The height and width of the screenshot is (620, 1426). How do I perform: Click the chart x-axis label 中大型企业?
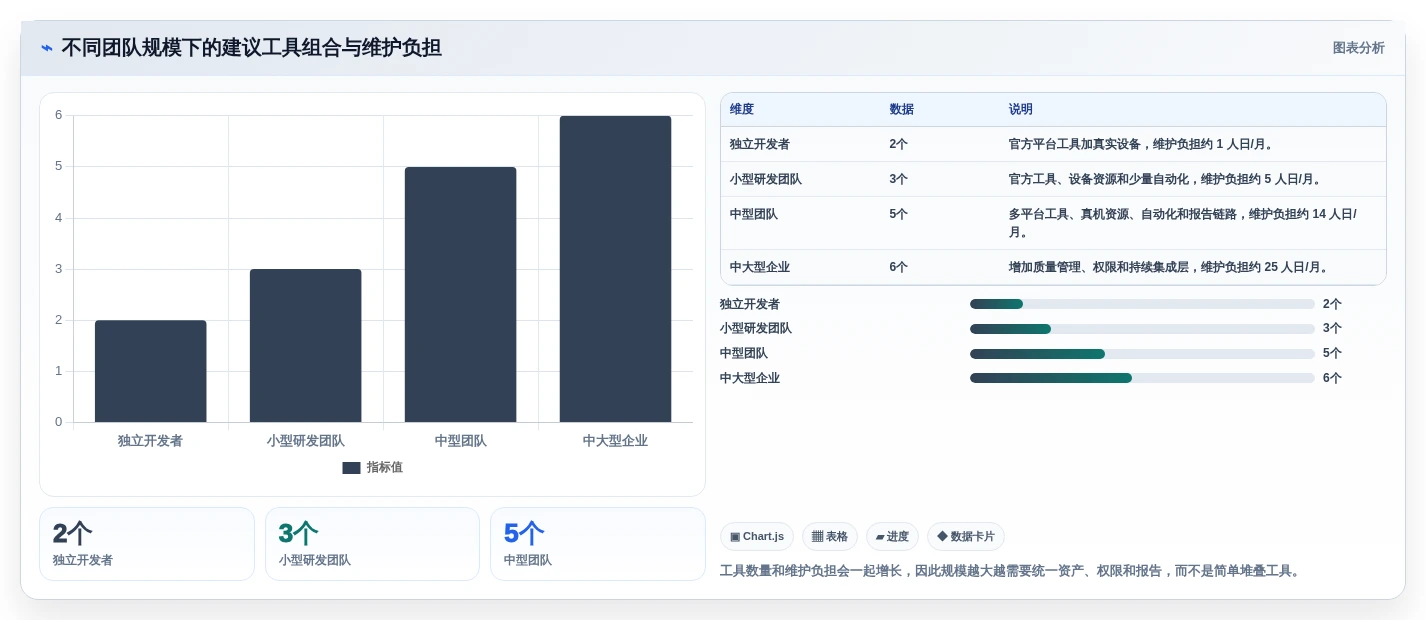(616, 441)
